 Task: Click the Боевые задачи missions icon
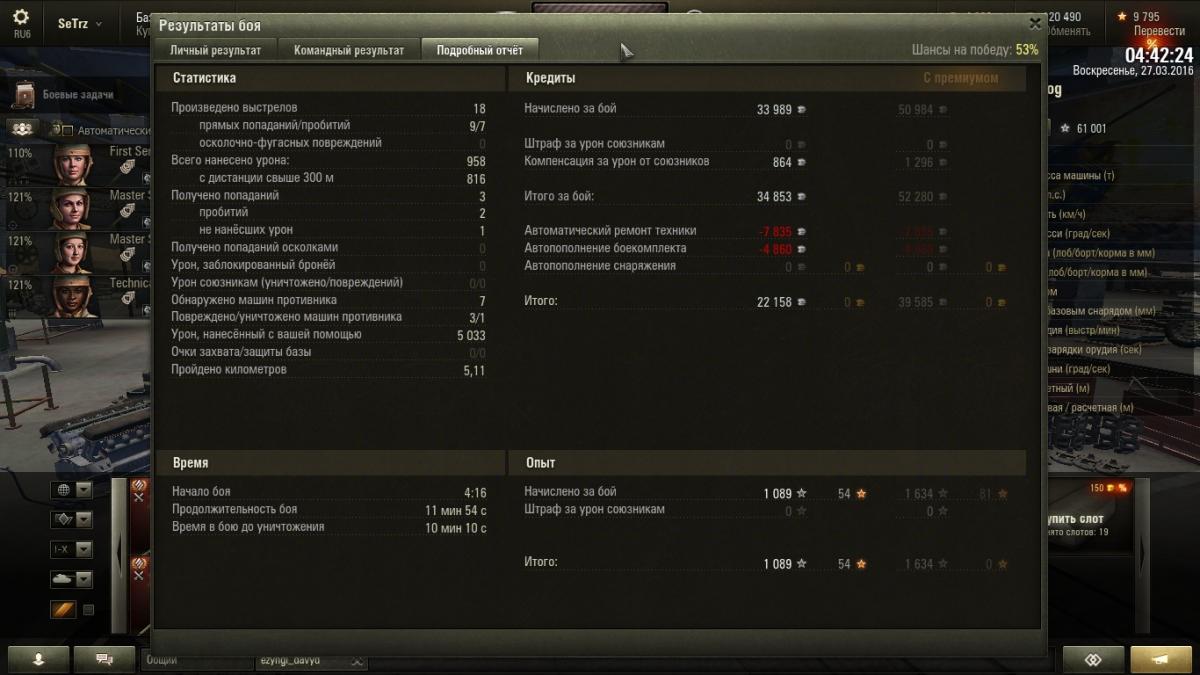(24, 95)
